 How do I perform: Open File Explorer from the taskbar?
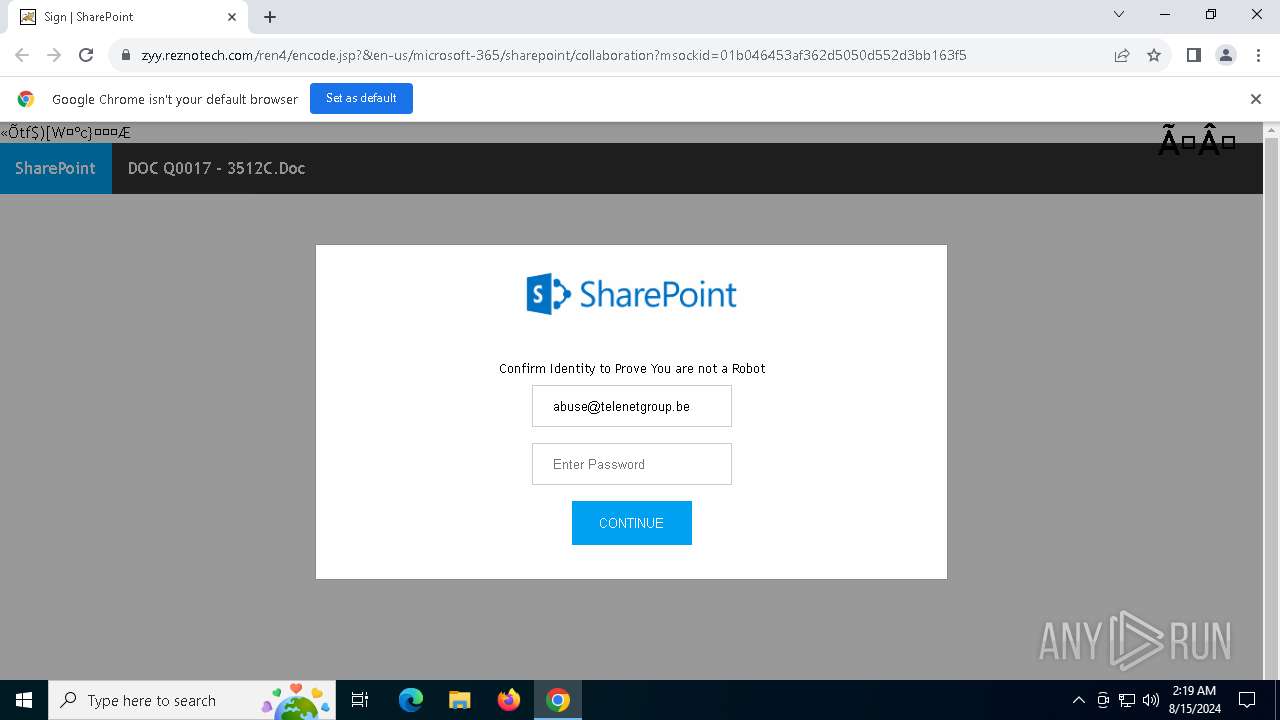coord(459,700)
